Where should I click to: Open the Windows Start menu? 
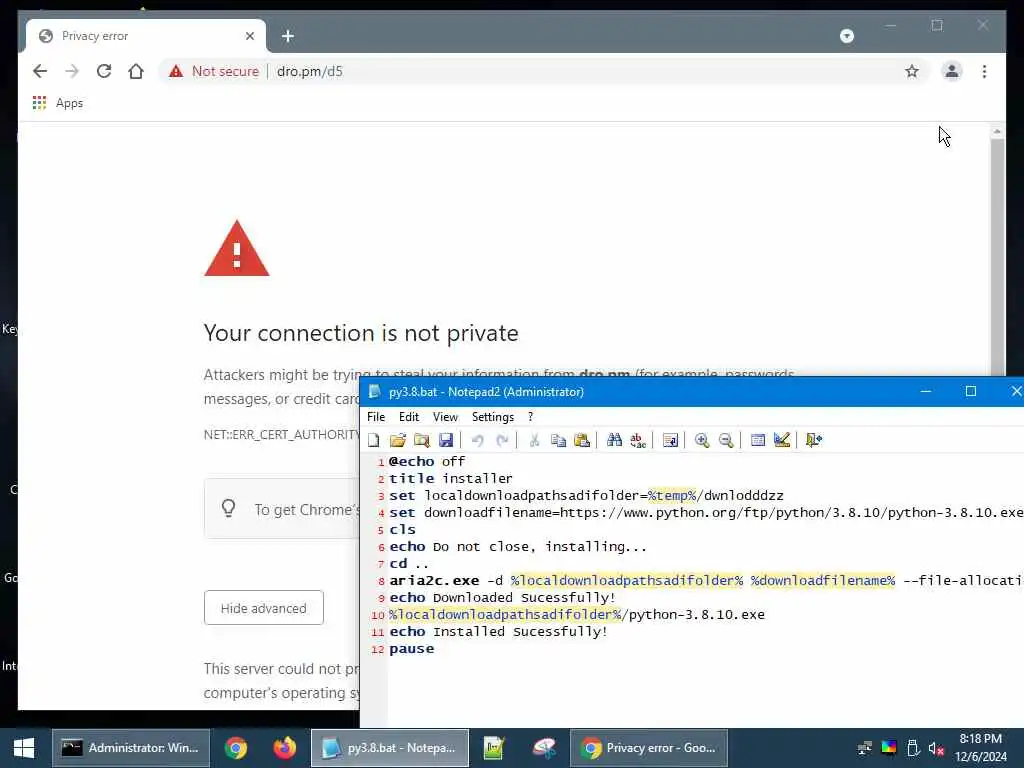(24, 748)
